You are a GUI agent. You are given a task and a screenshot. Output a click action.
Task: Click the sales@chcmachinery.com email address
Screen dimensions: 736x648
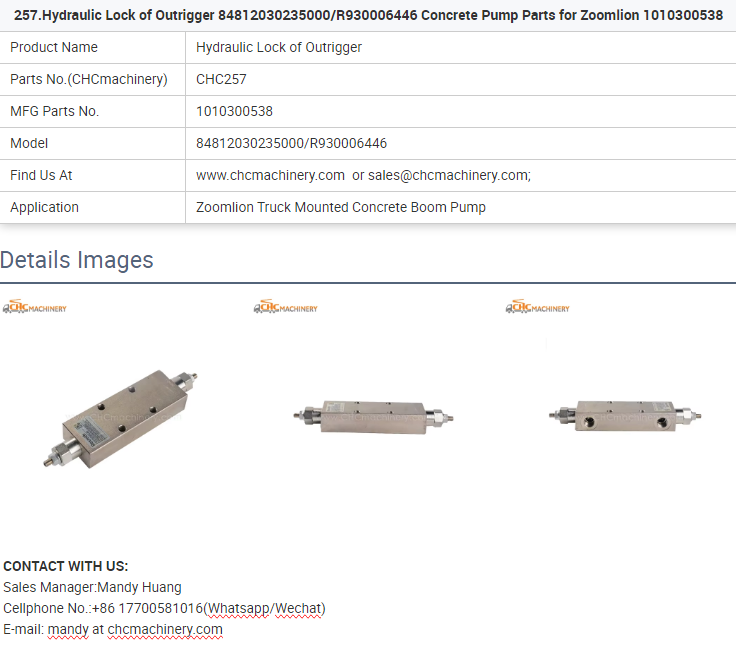[448, 175]
